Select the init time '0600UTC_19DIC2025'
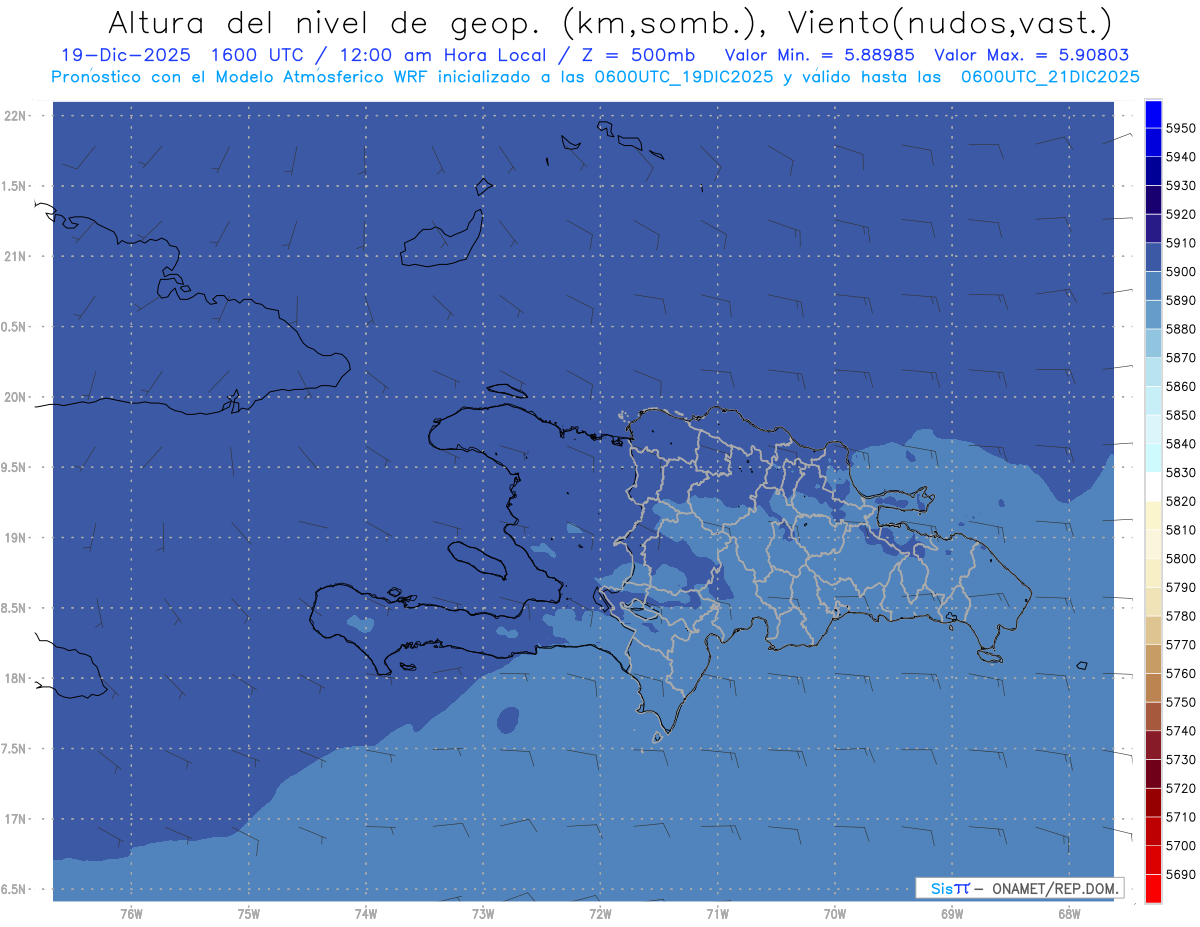The height and width of the screenshot is (927, 1200). (x=680, y=77)
